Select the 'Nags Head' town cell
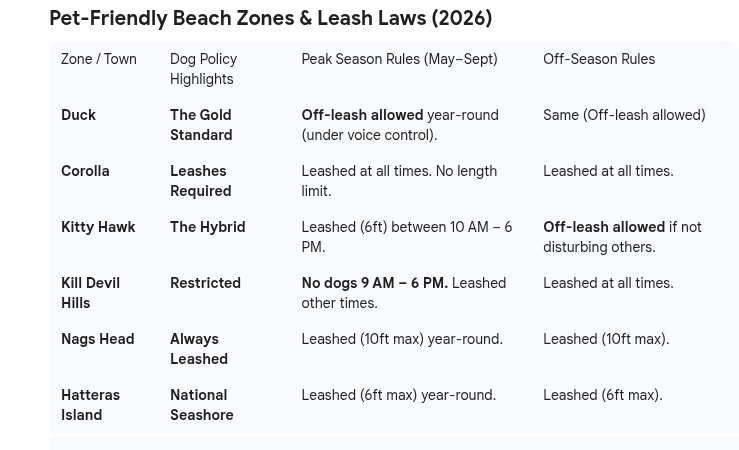The width and height of the screenshot is (739, 450). tap(98, 339)
